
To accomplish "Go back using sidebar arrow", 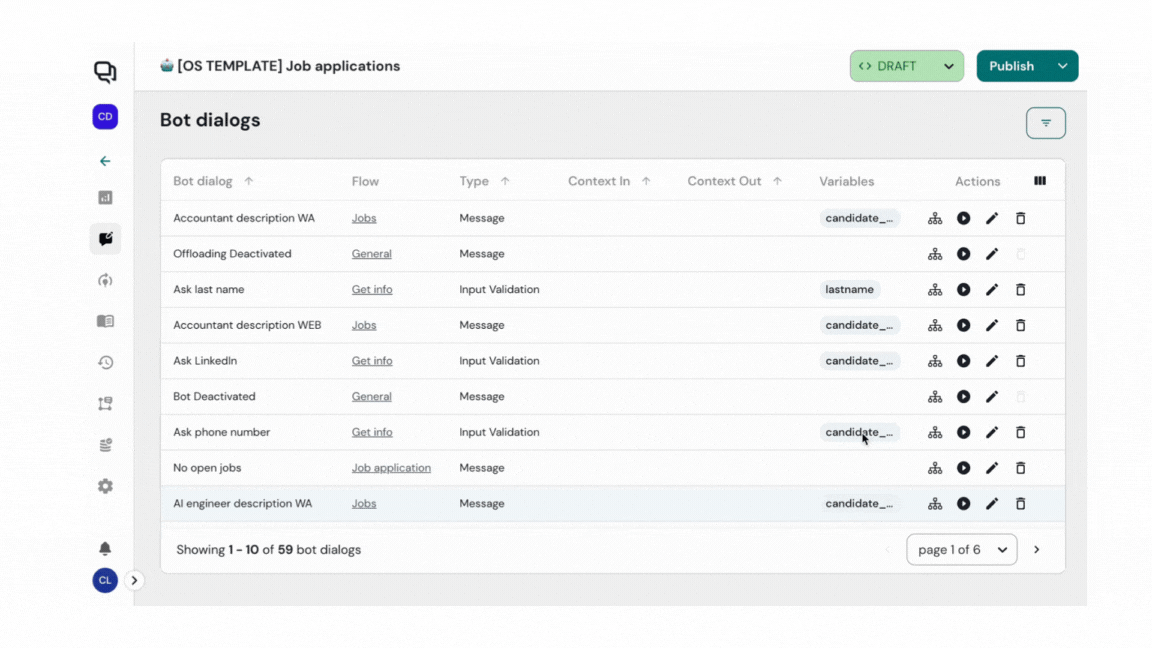I will [x=105, y=161].
